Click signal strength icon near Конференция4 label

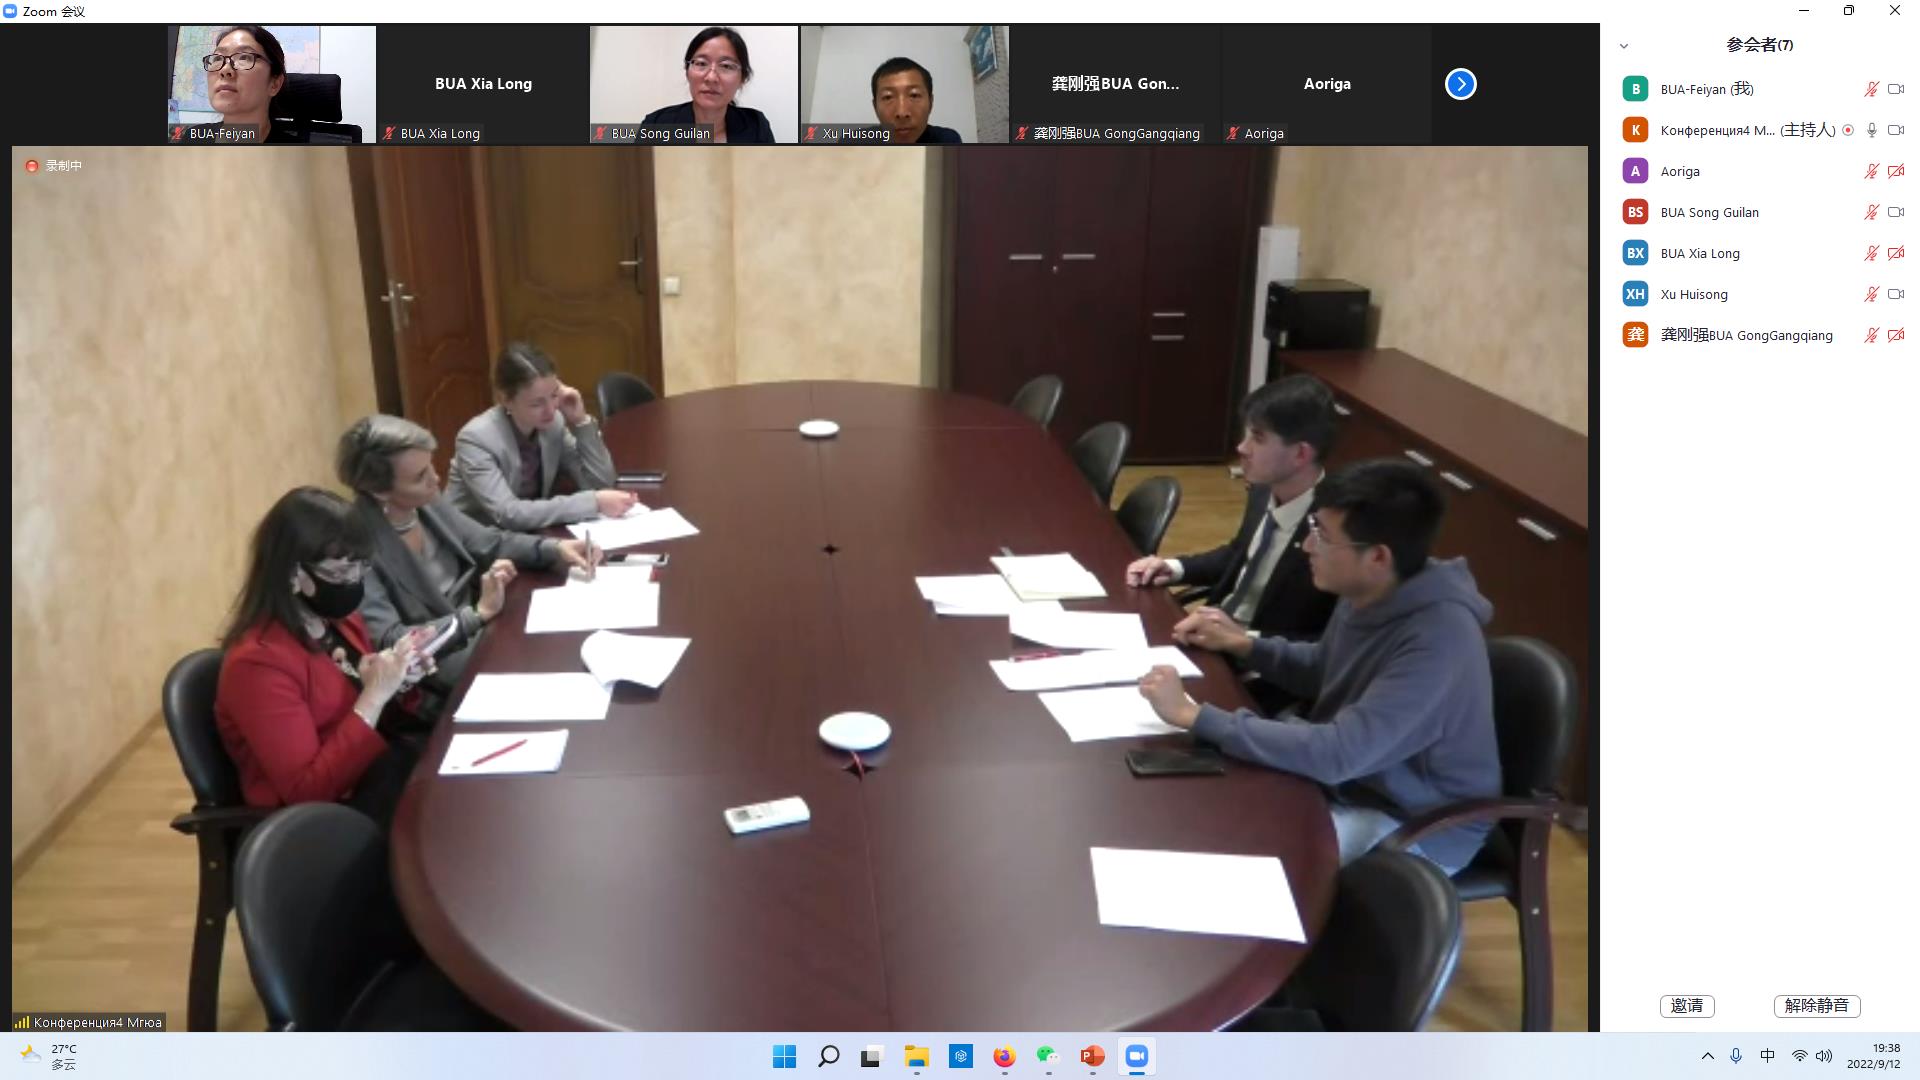coord(21,1022)
